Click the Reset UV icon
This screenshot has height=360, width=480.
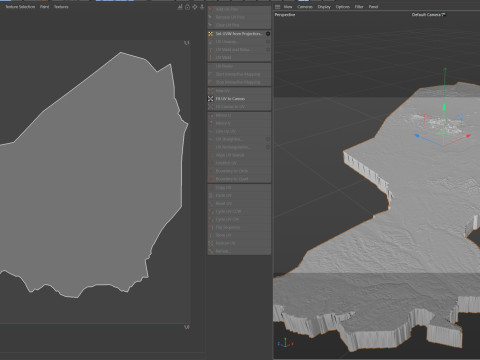click(x=210, y=203)
